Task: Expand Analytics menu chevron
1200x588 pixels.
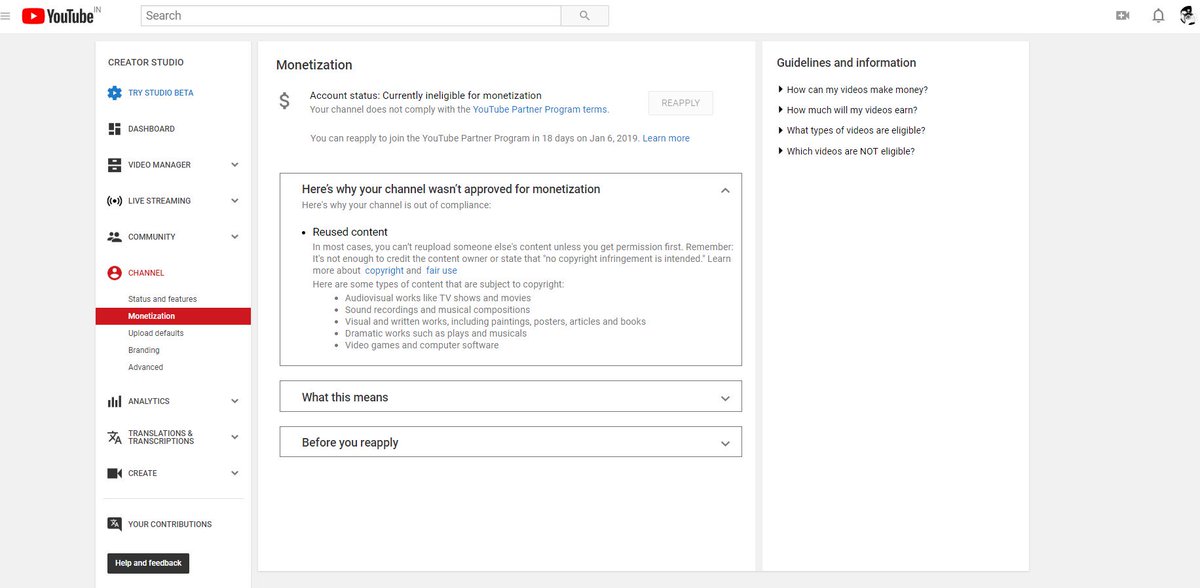Action: coord(235,401)
